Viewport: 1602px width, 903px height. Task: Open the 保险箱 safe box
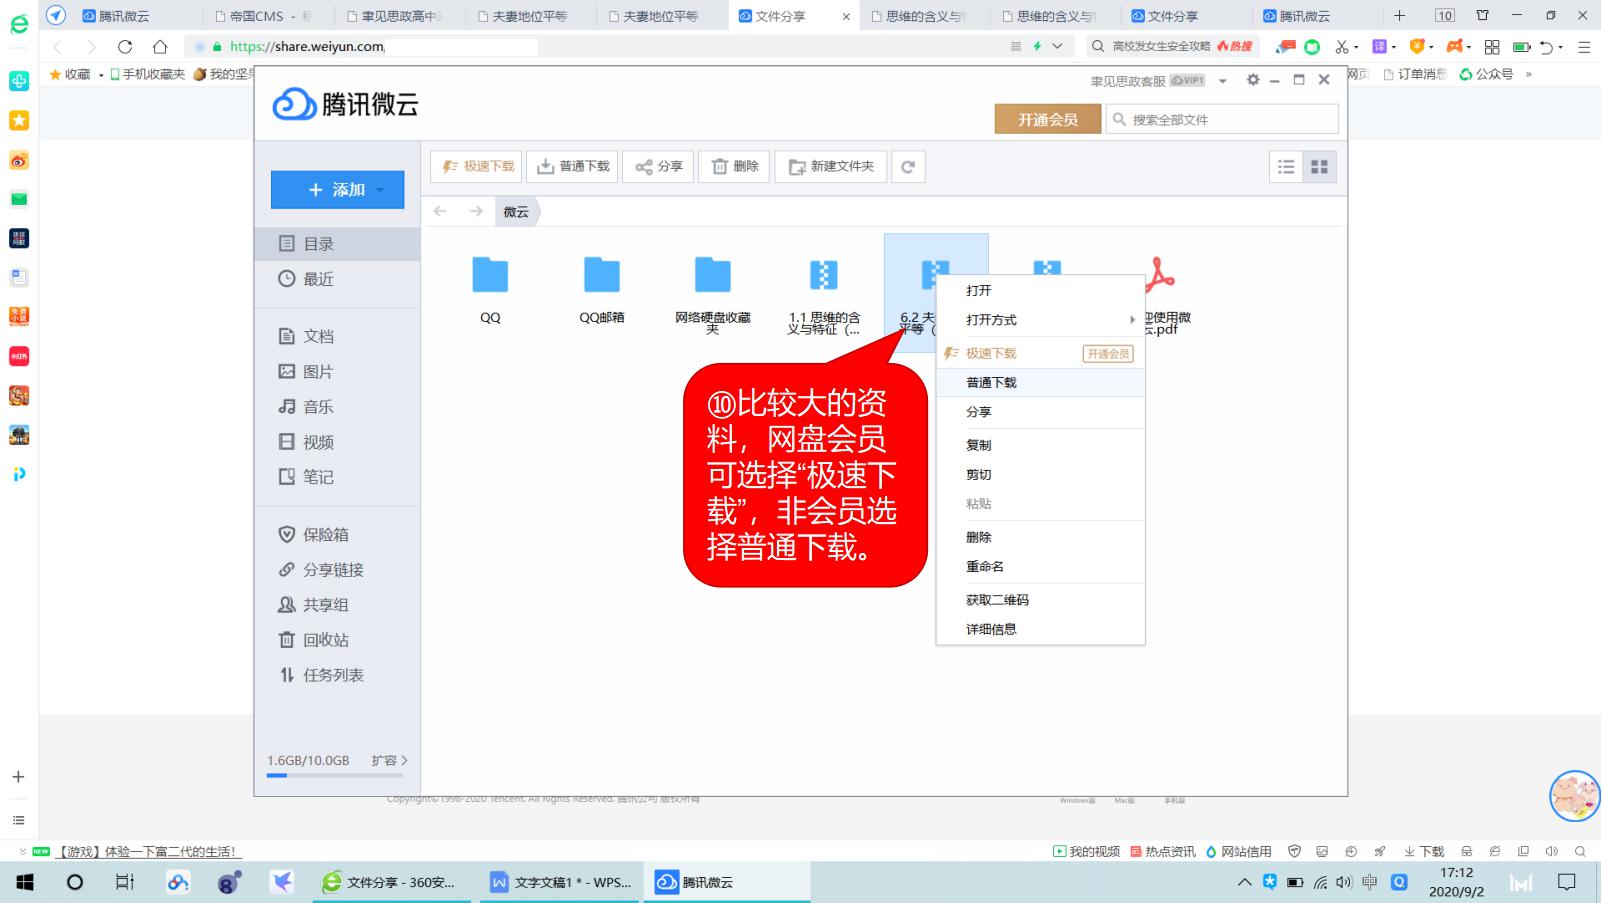pos(337,534)
